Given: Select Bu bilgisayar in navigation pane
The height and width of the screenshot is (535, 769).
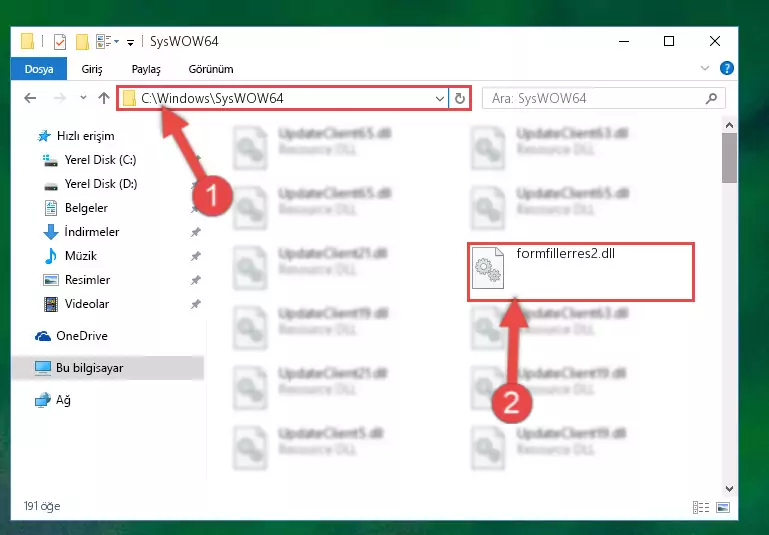Looking at the screenshot, I should [x=107, y=368].
